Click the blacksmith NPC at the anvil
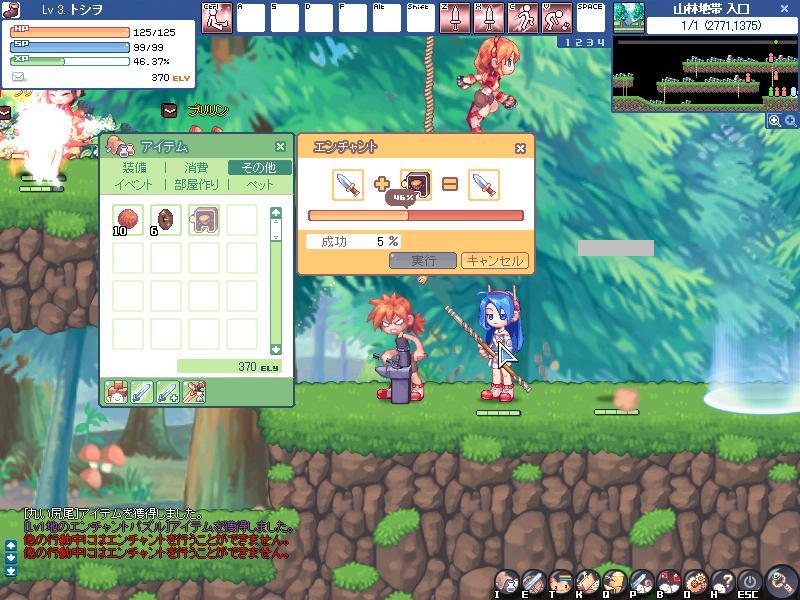 [399, 348]
